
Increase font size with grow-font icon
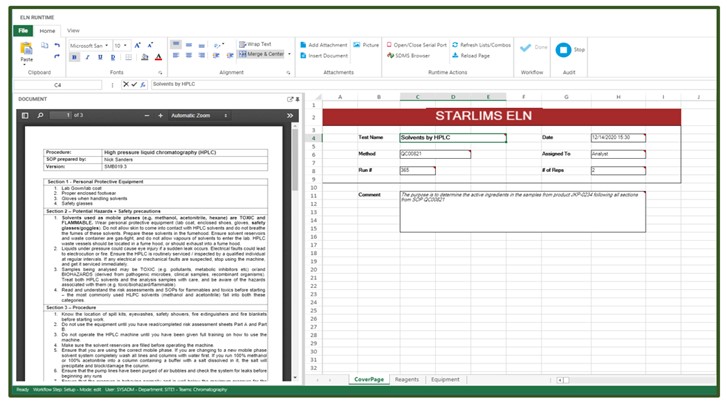pyautogui.click(x=137, y=45)
